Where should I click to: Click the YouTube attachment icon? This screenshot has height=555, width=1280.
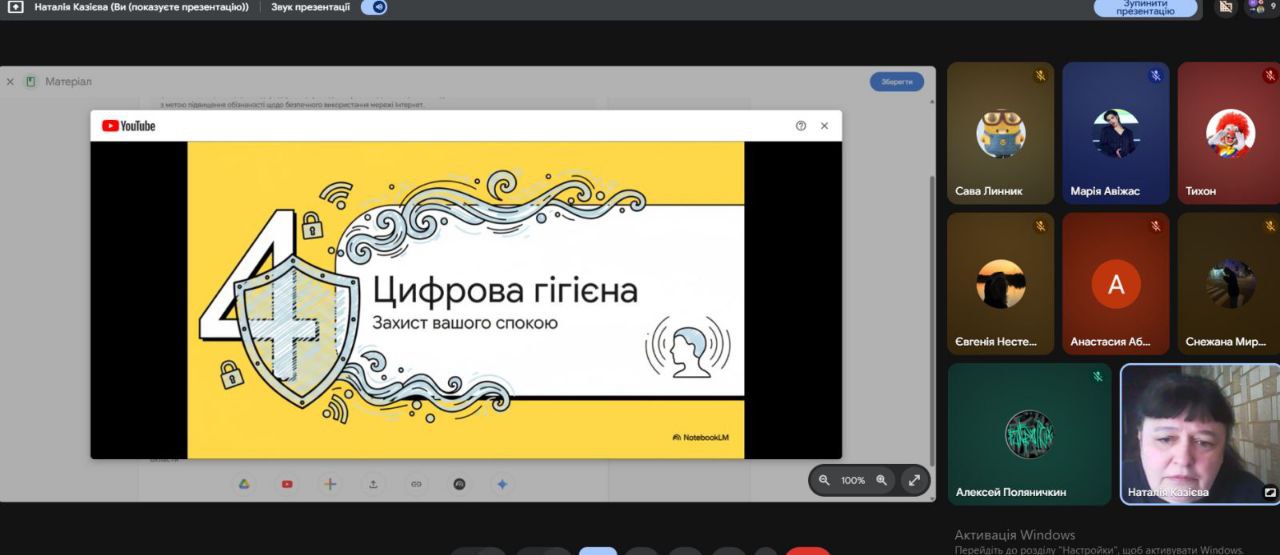tap(287, 484)
